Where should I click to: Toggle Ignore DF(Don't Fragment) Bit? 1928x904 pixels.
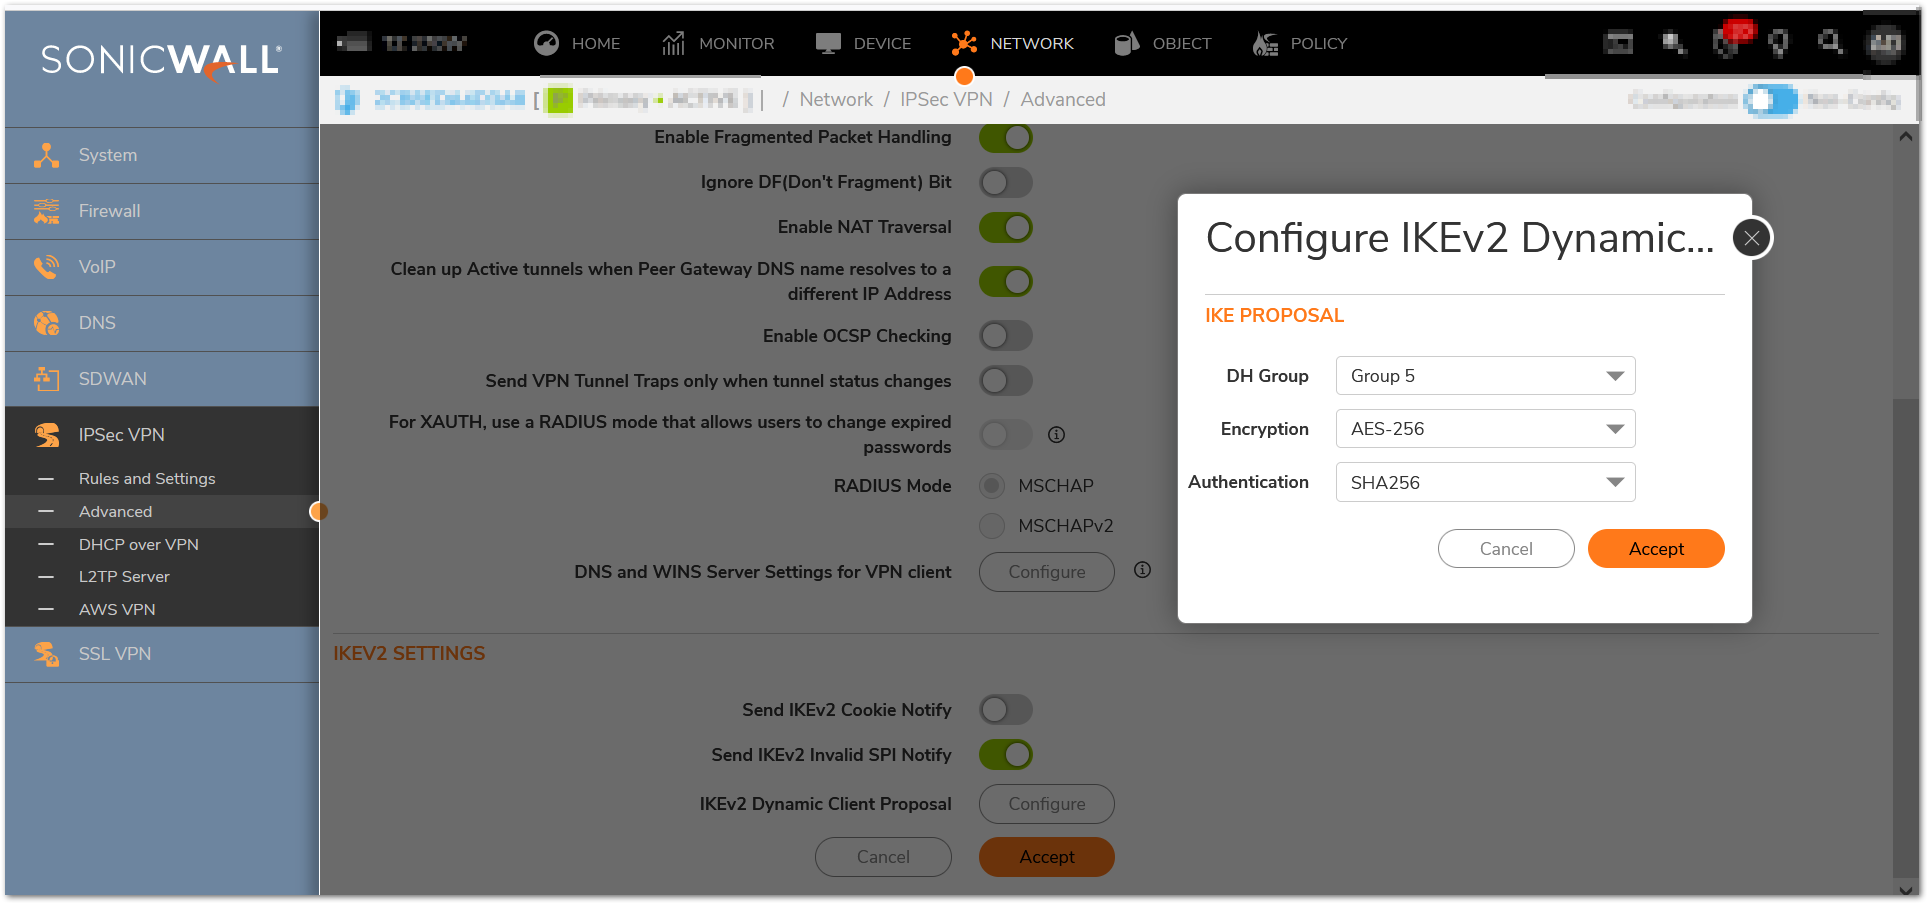1006,182
